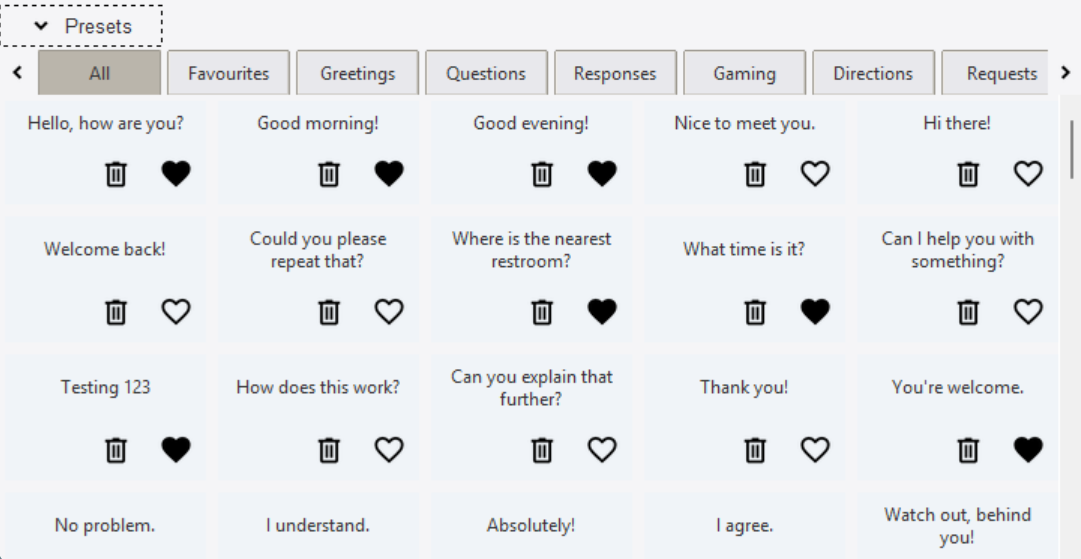Collapse the Presets section
The width and height of the screenshot is (1081, 559).
tap(81, 26)
